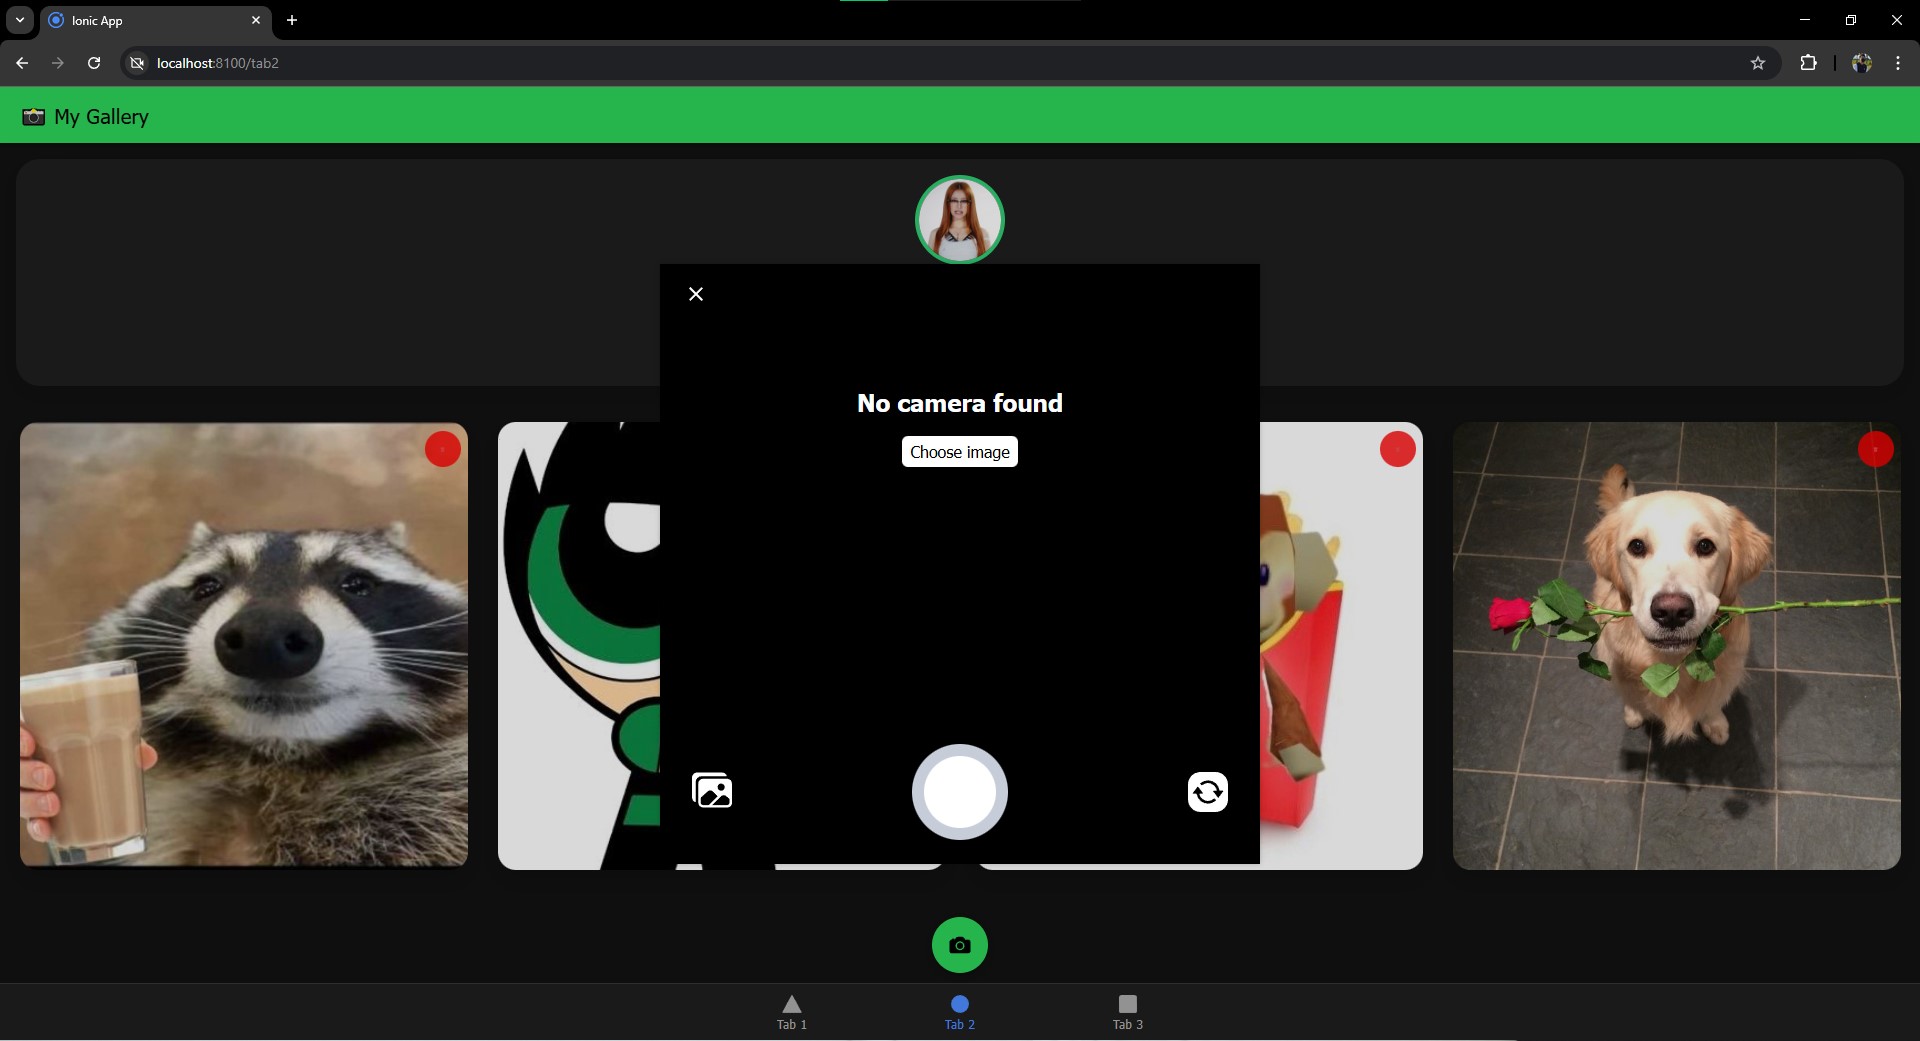
Task: Click the camera emoji in header
Action: [x=33, y=117]
